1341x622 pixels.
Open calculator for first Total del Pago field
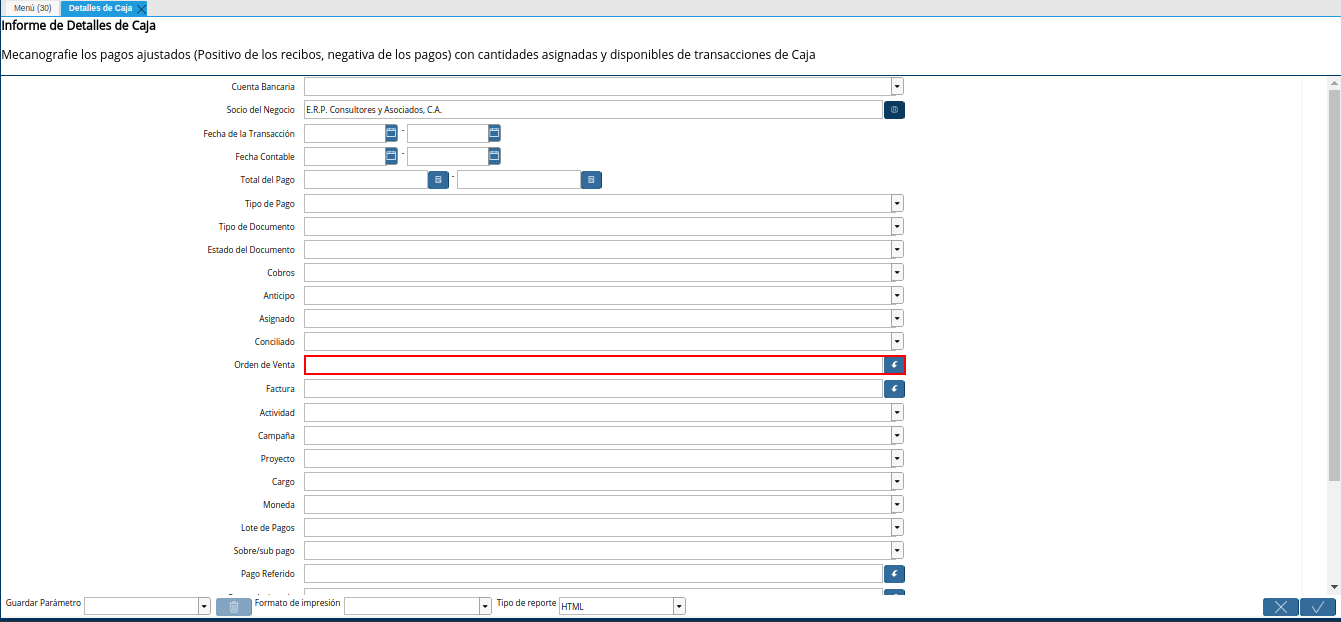point(438,180)
